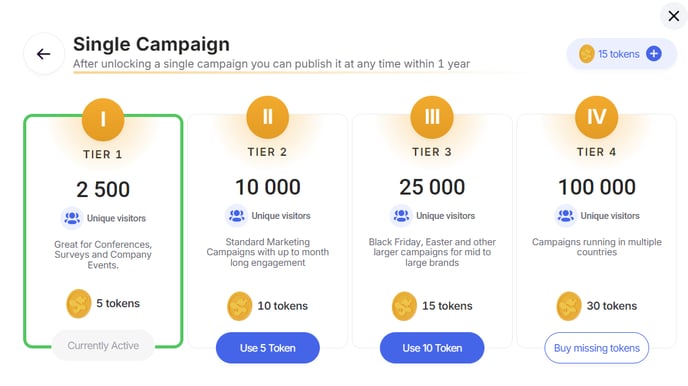Click the gold coin in token balance
The image size is (688, 386).
[587, 54]
